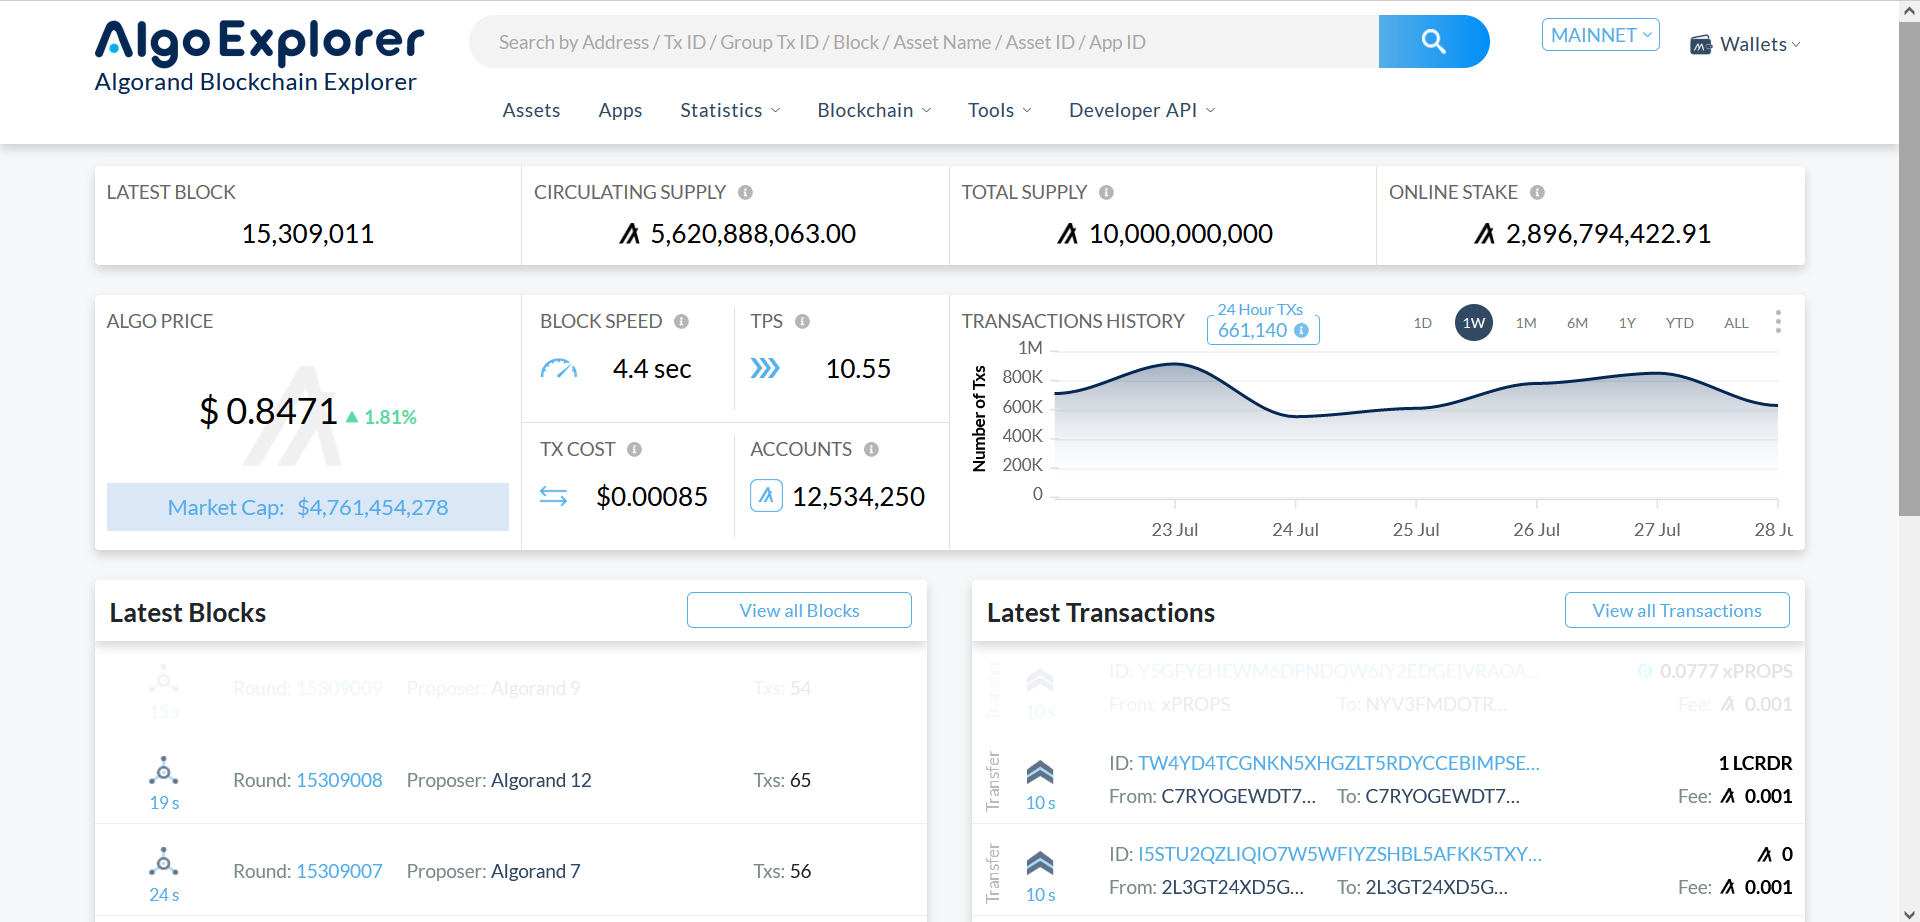
Task: Click the page vertical scrollbar thumb
Action: pos(1909,268)
